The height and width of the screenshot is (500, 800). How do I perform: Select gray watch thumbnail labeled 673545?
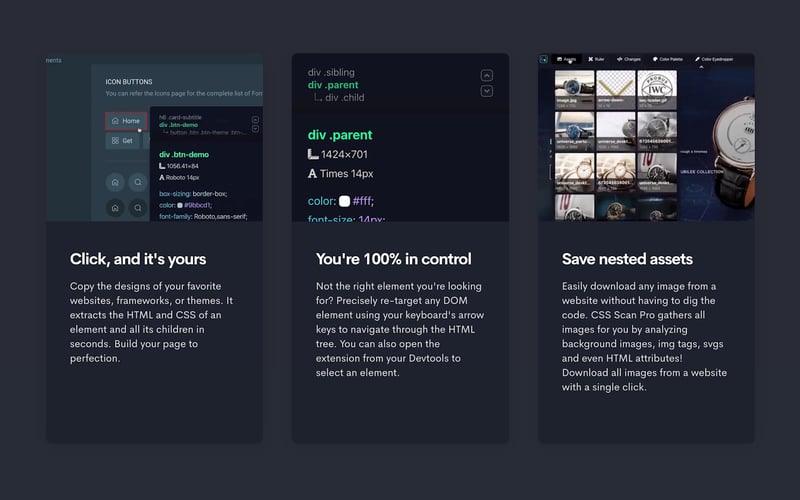coord(657,131)
